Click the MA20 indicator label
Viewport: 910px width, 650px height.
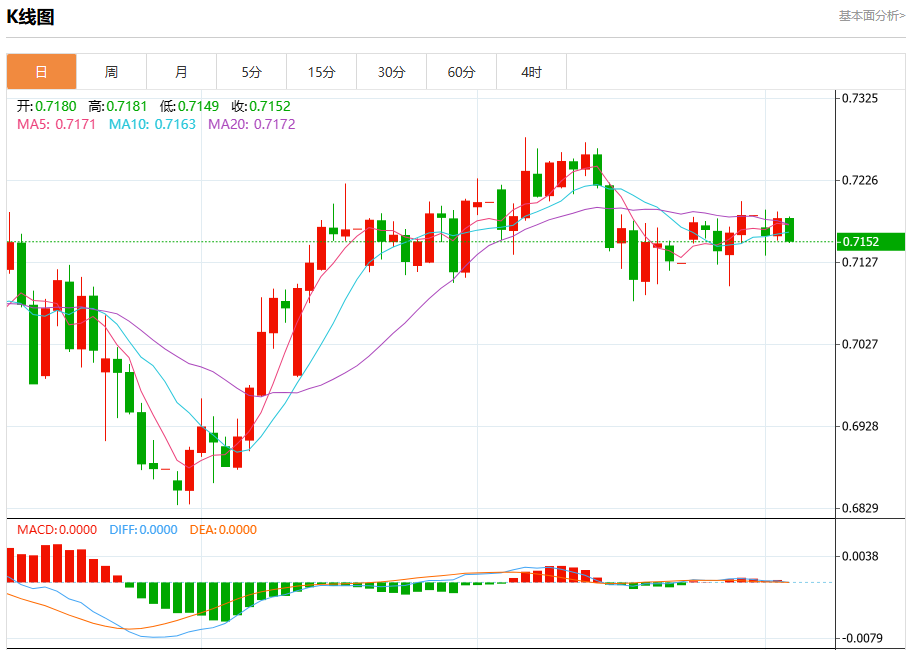[251, 124]
